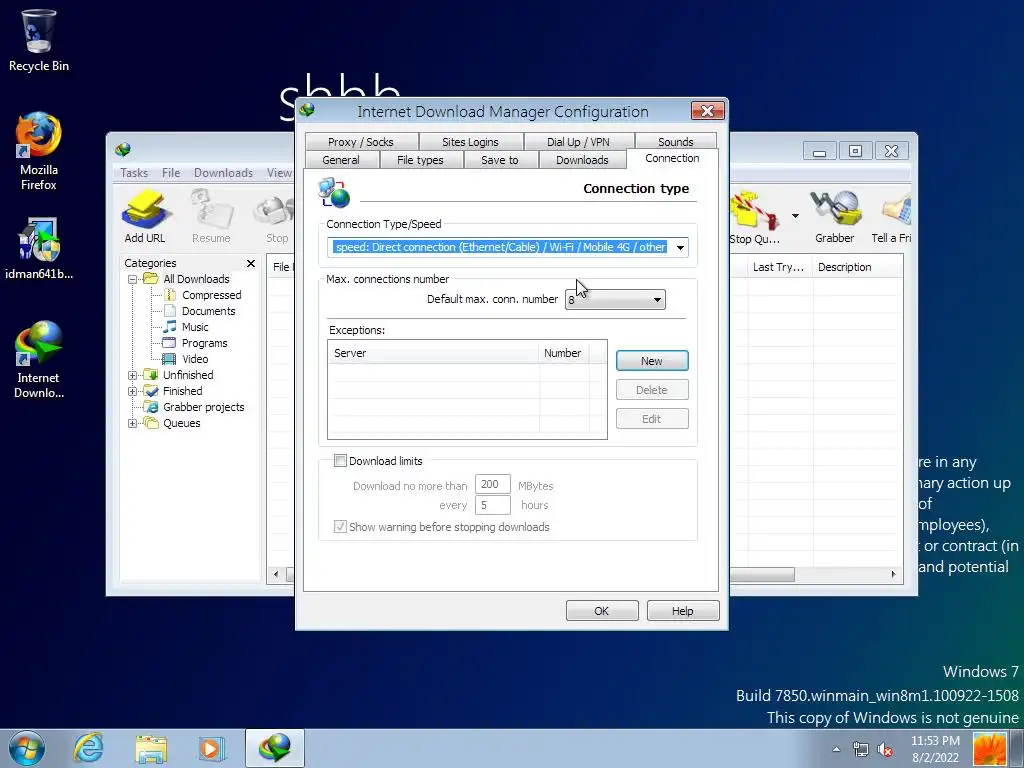Sort by Description column in IDM window
The image size is (1024, 768).
pos(857,267)
